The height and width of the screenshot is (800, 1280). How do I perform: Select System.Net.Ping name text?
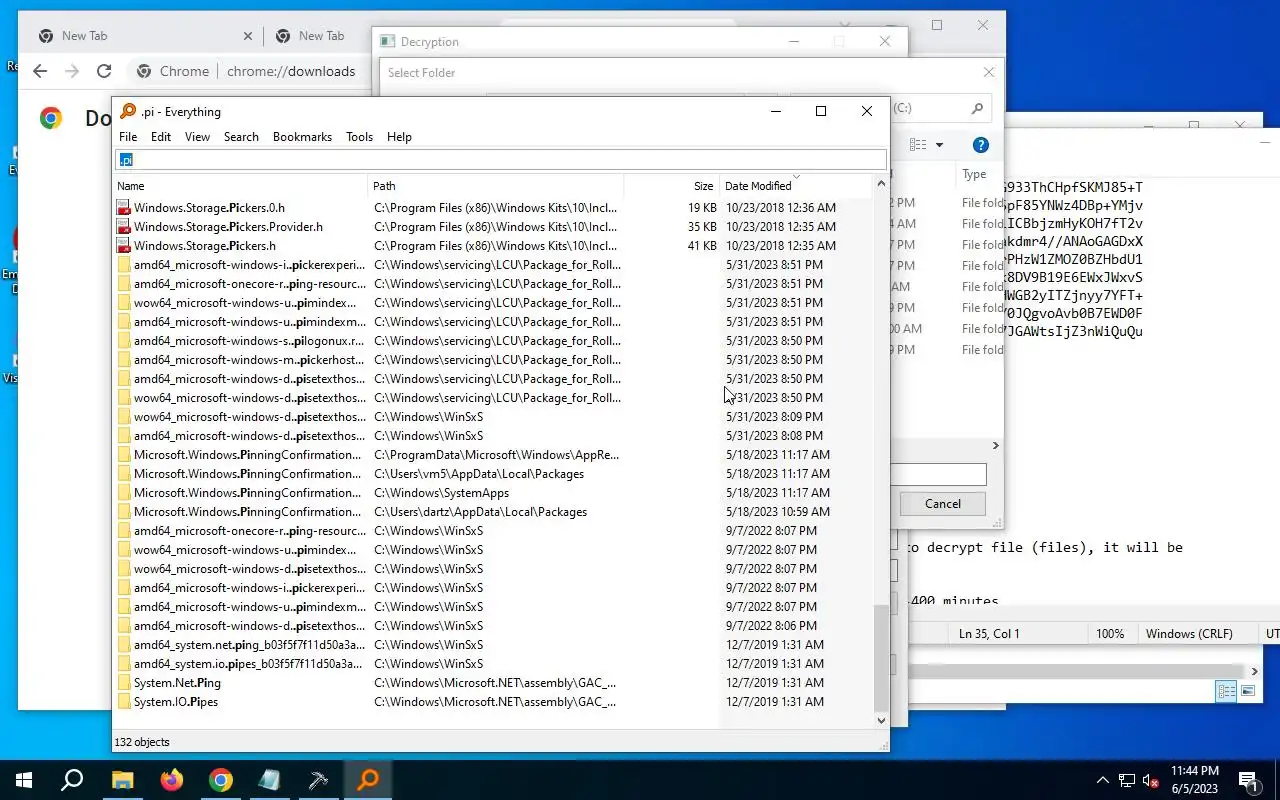click(x=177, y=683)
